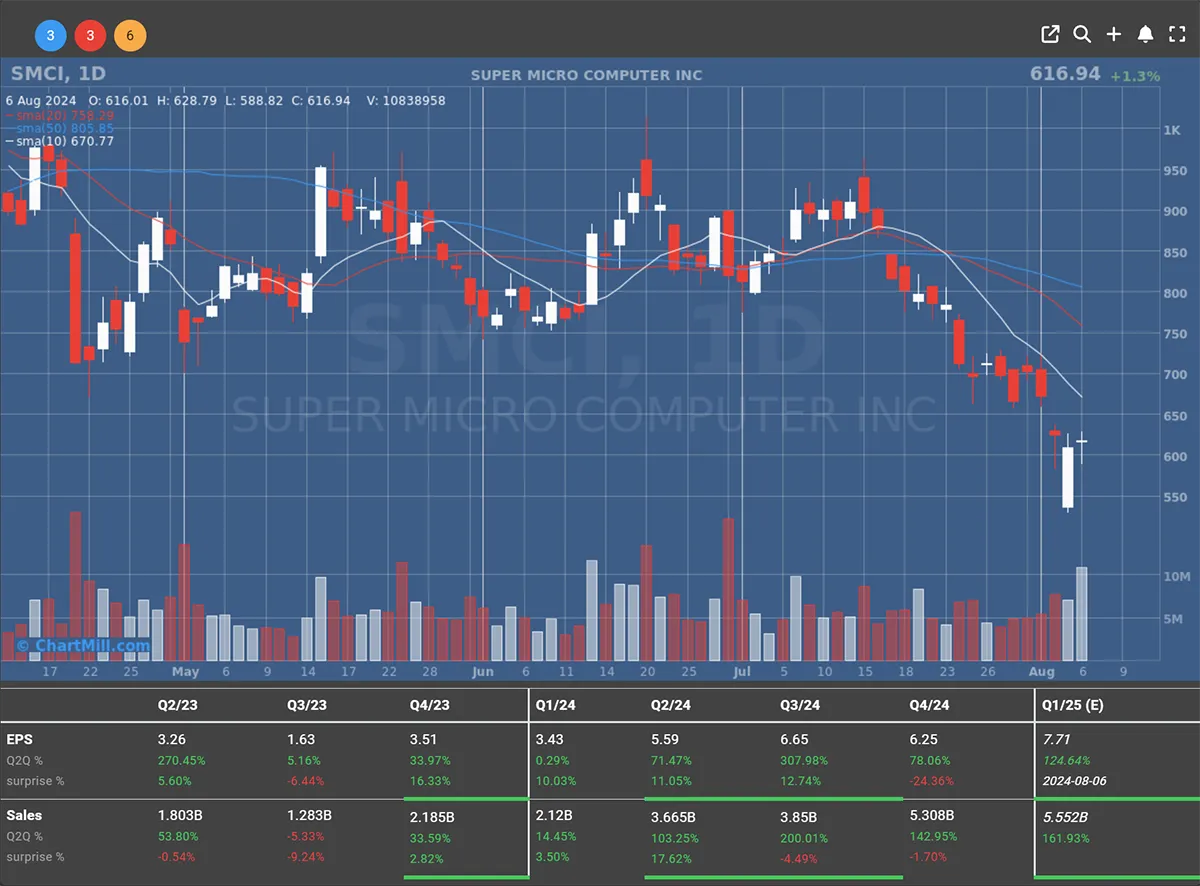Click the 17.62% sales surprise value
The image size is (1200, 886).
click(671, 858)
